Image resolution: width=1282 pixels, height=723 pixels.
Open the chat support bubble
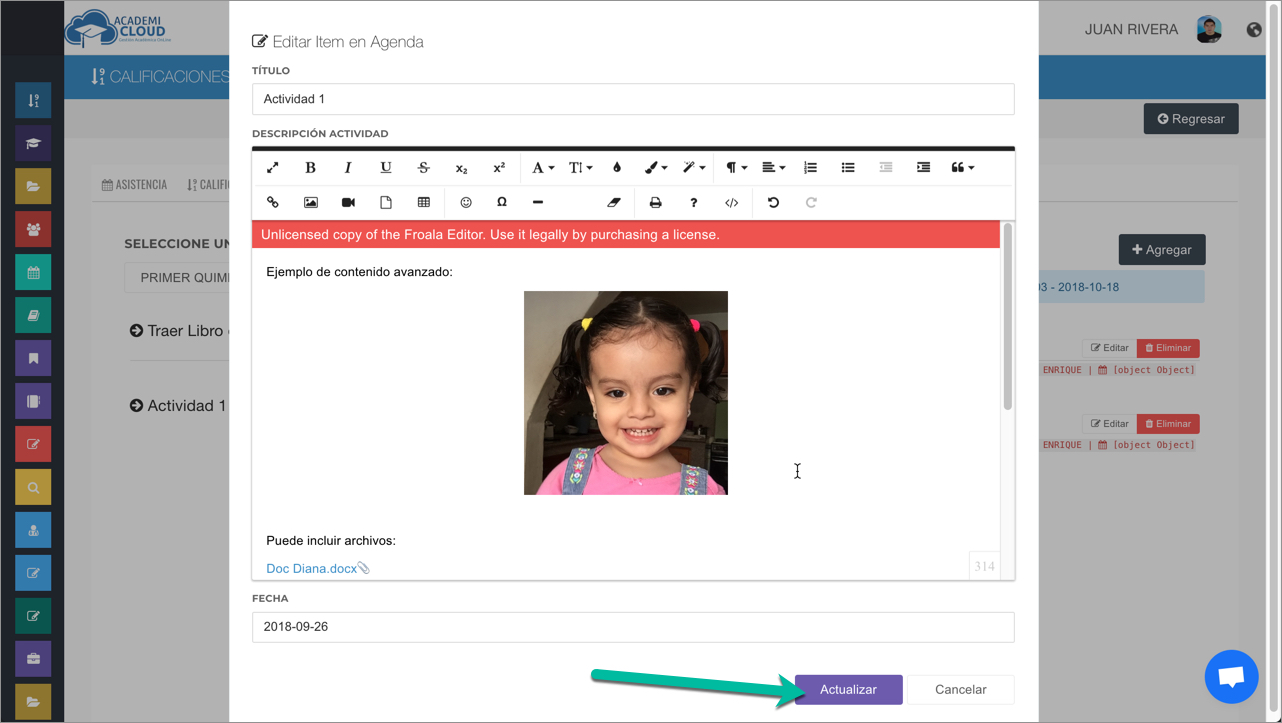click(1231, 677)
